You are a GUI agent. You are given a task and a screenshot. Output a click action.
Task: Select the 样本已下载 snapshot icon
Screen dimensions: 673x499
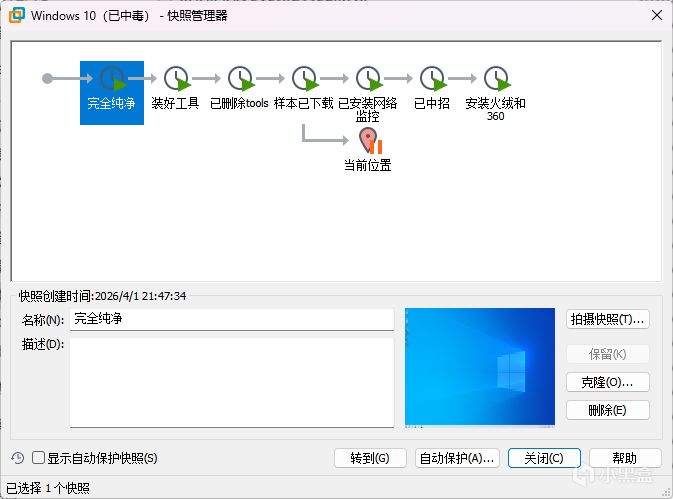pos(304,79)
